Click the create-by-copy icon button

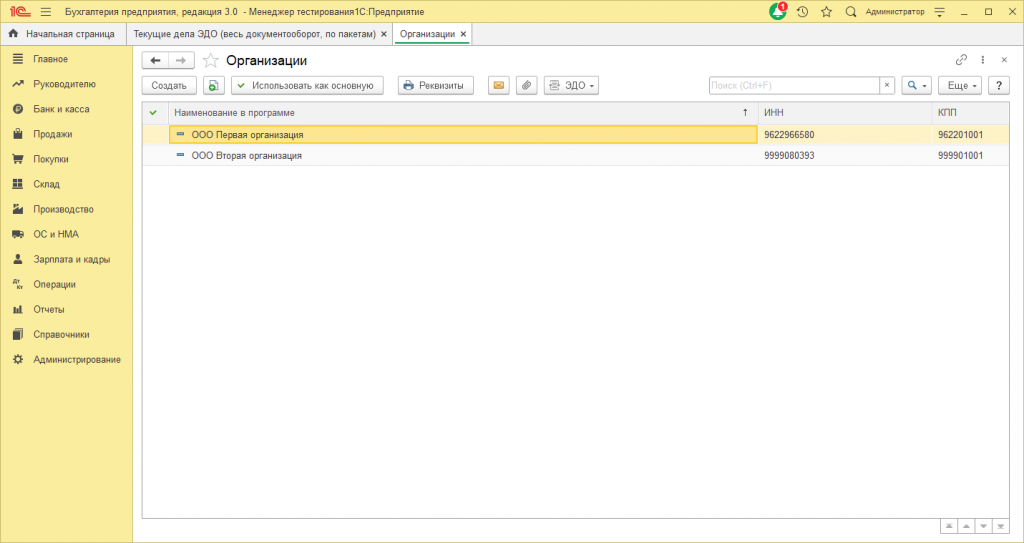[x=214, y=86]
